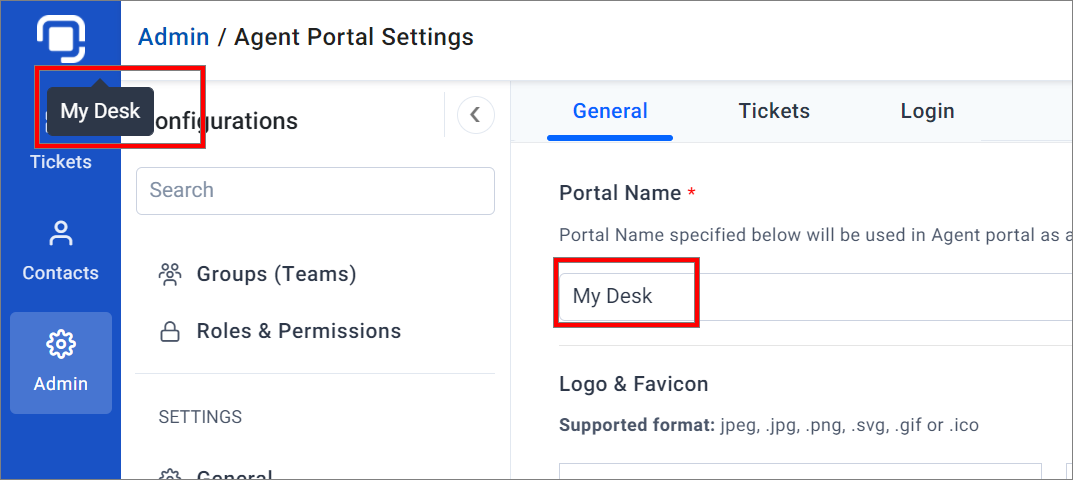1073x480 pixels.
Task: Switch to the Tickets tab
Action: pyautogui.click(x=774, y=111)
